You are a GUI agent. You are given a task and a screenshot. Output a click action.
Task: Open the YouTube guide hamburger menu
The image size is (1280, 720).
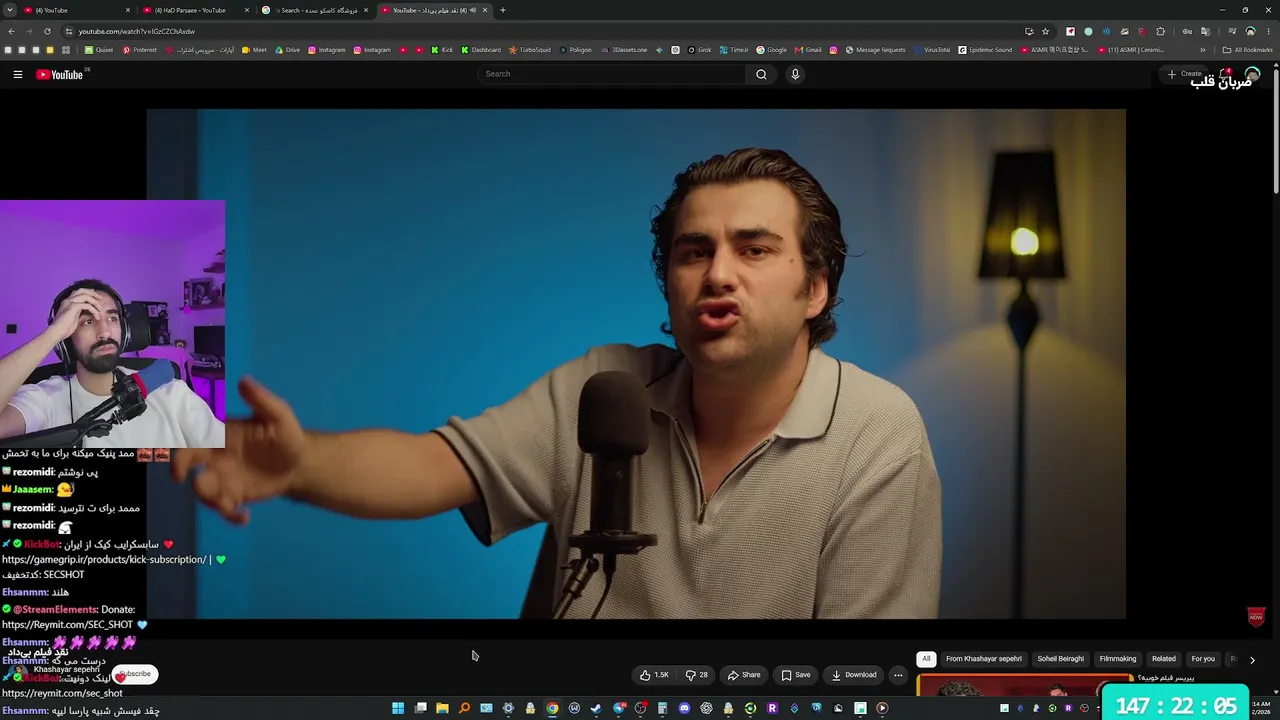[x=17, y=74]
